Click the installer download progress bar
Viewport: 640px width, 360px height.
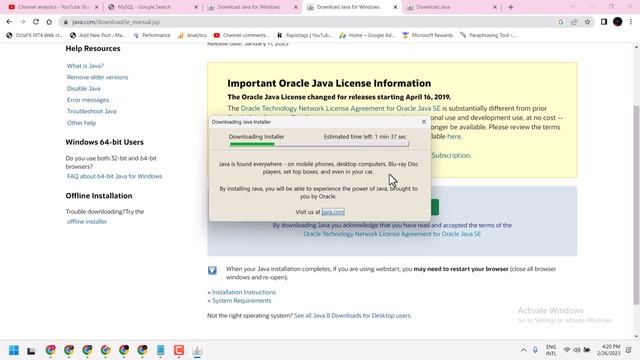tap(319, 144)
